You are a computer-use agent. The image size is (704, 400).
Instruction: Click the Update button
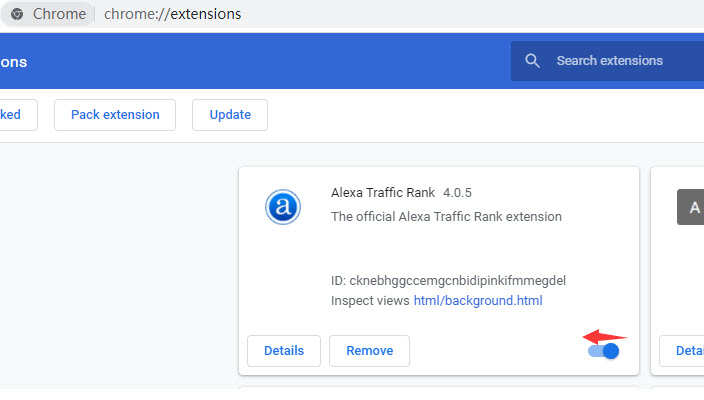[230, 115]
